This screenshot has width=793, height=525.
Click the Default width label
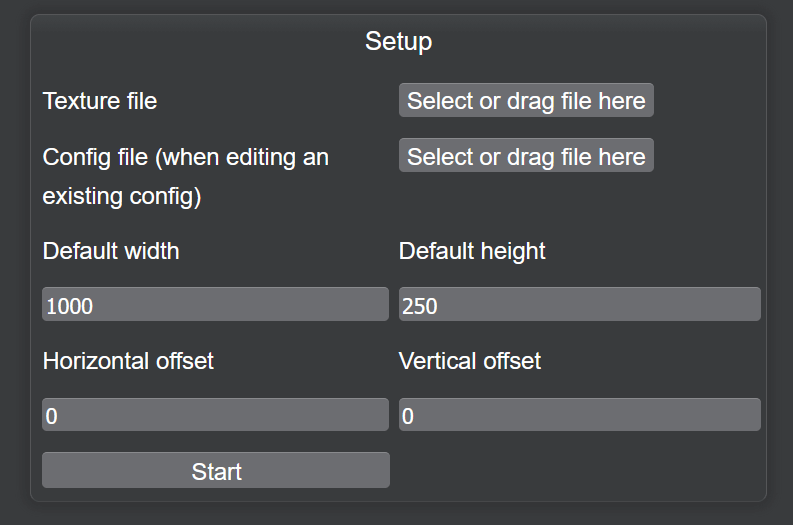[111, 251]
